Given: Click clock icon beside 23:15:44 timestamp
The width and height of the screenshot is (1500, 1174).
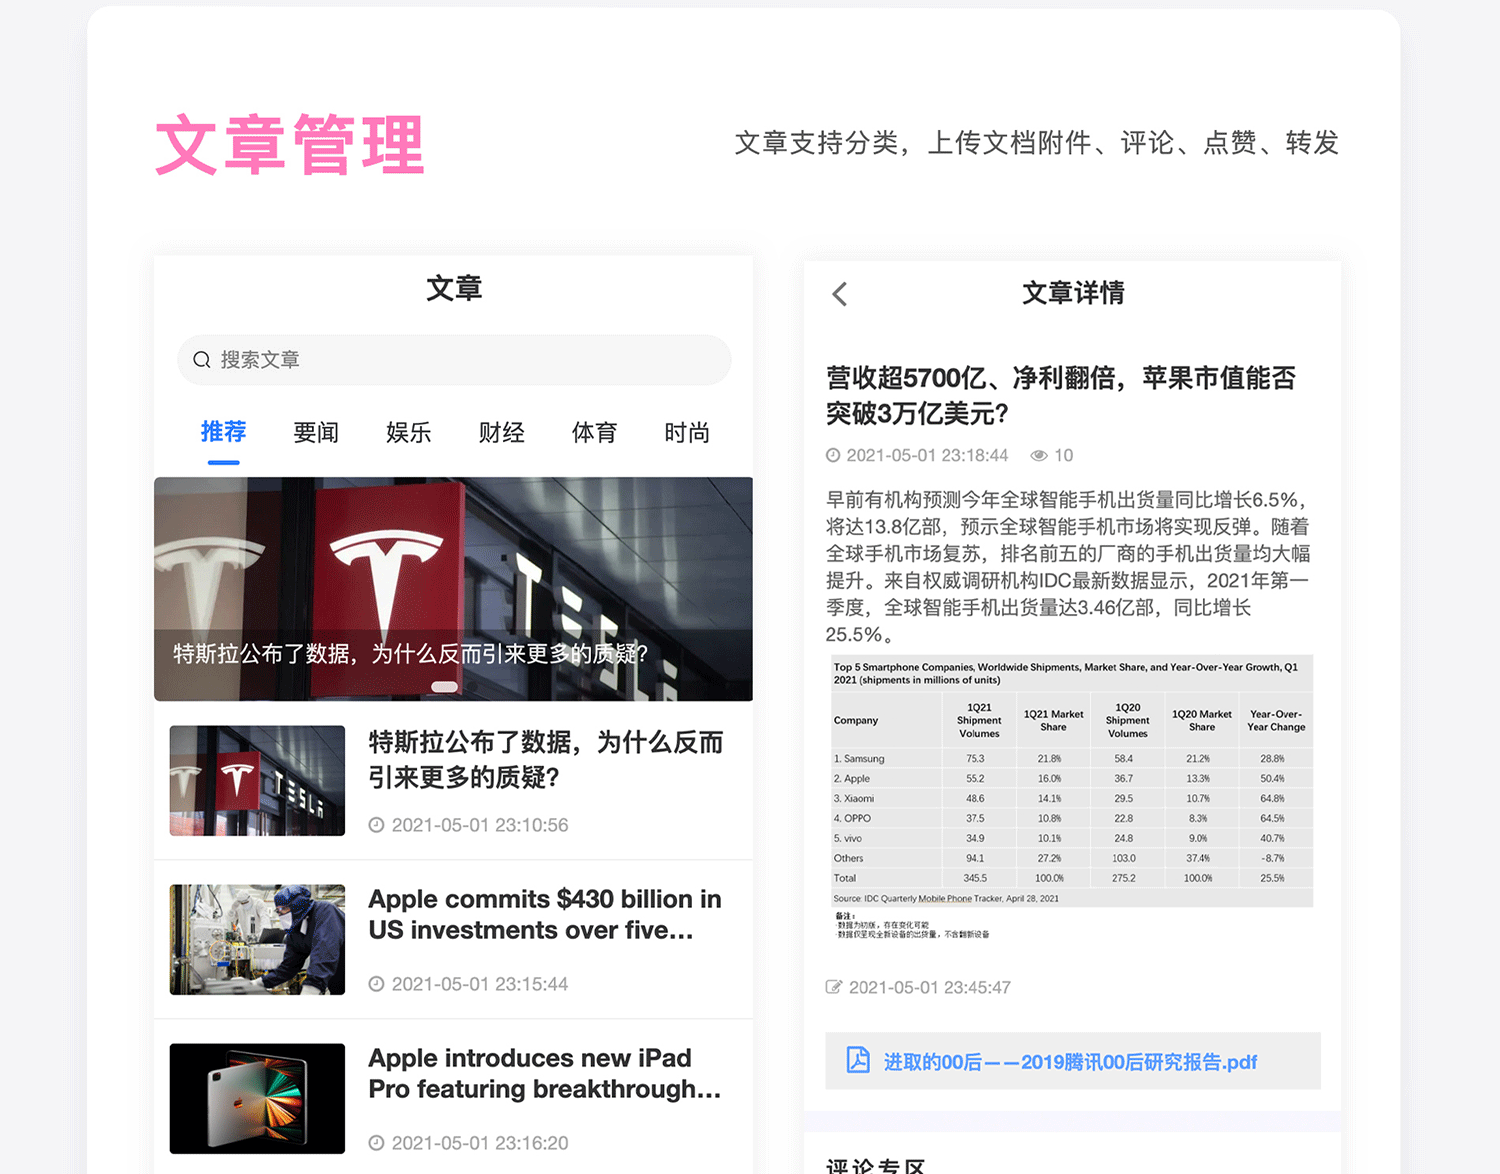Looking at the screenshot, I should [x=376, y=984].
